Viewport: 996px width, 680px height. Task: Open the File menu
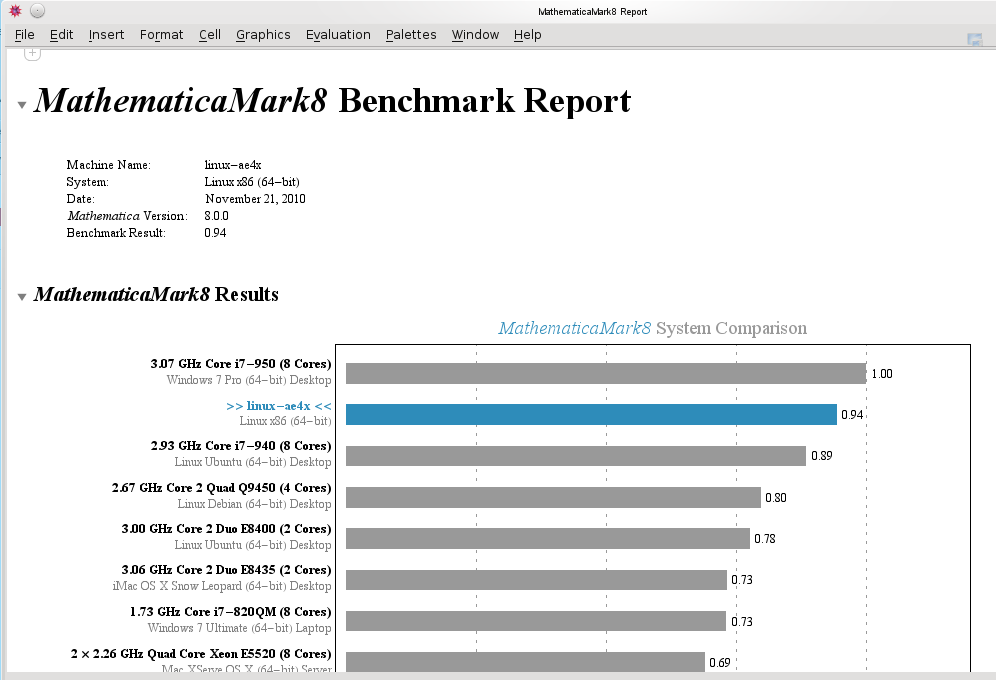24,35
